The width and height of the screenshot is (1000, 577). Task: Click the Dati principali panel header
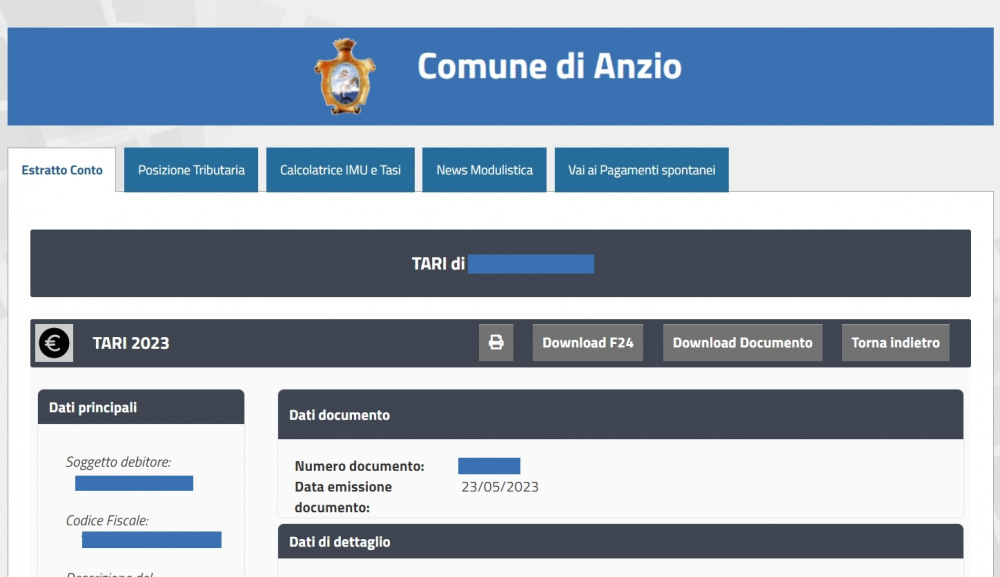pyautogui.click(x=141, y=407)
